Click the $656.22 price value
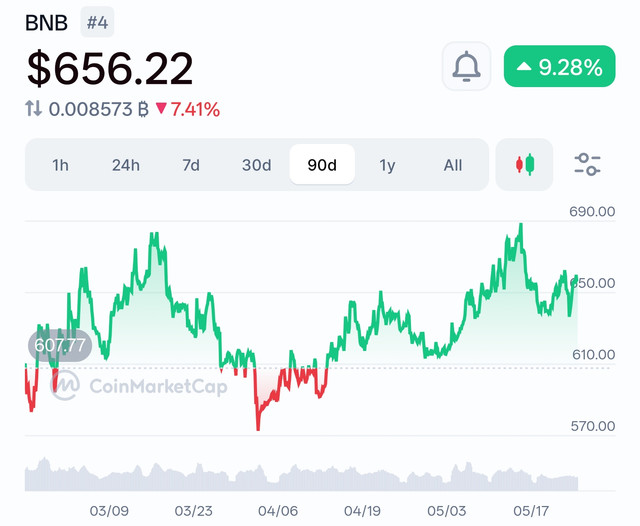This screenshot has height=526, width=640. point(110,68)
